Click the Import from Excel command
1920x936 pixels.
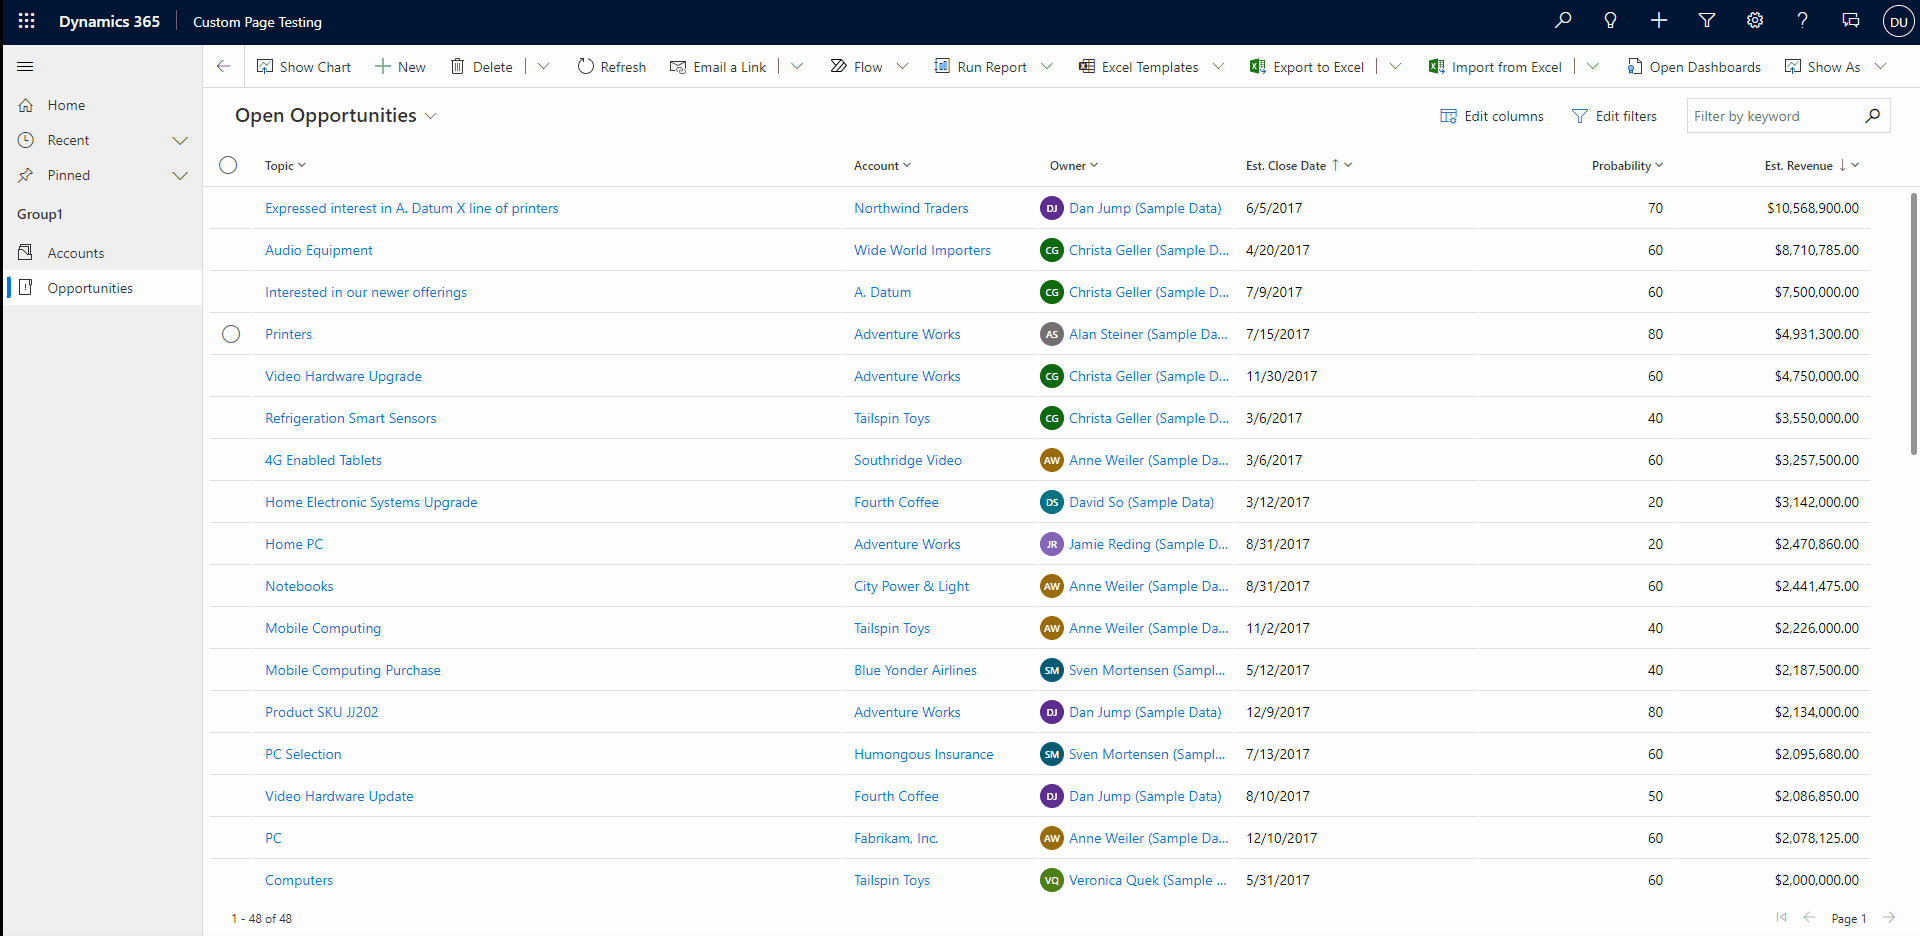click(1495, 67)
